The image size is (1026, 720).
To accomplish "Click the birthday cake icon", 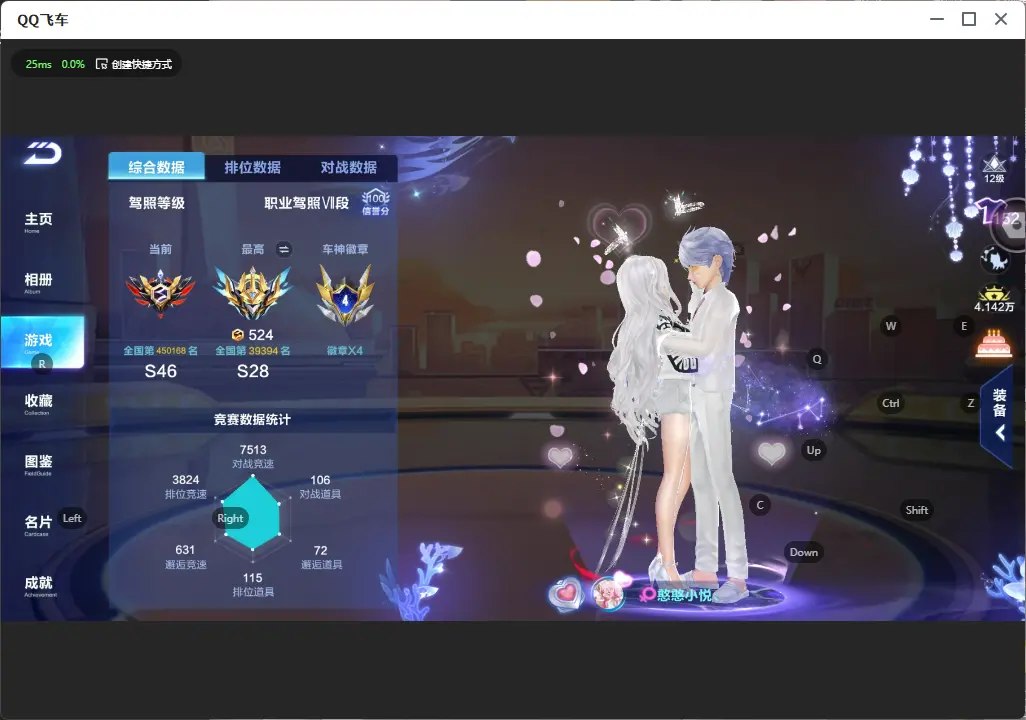I will pos(993,342).
